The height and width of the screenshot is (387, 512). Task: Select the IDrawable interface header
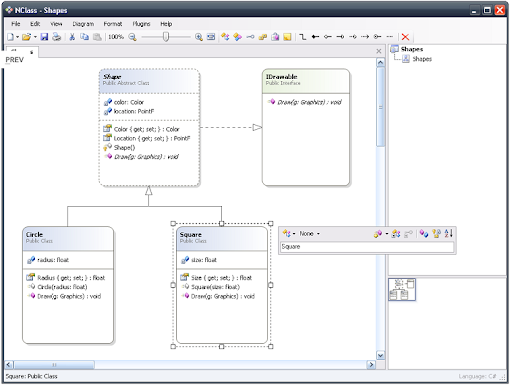click(x=306, y=81)
